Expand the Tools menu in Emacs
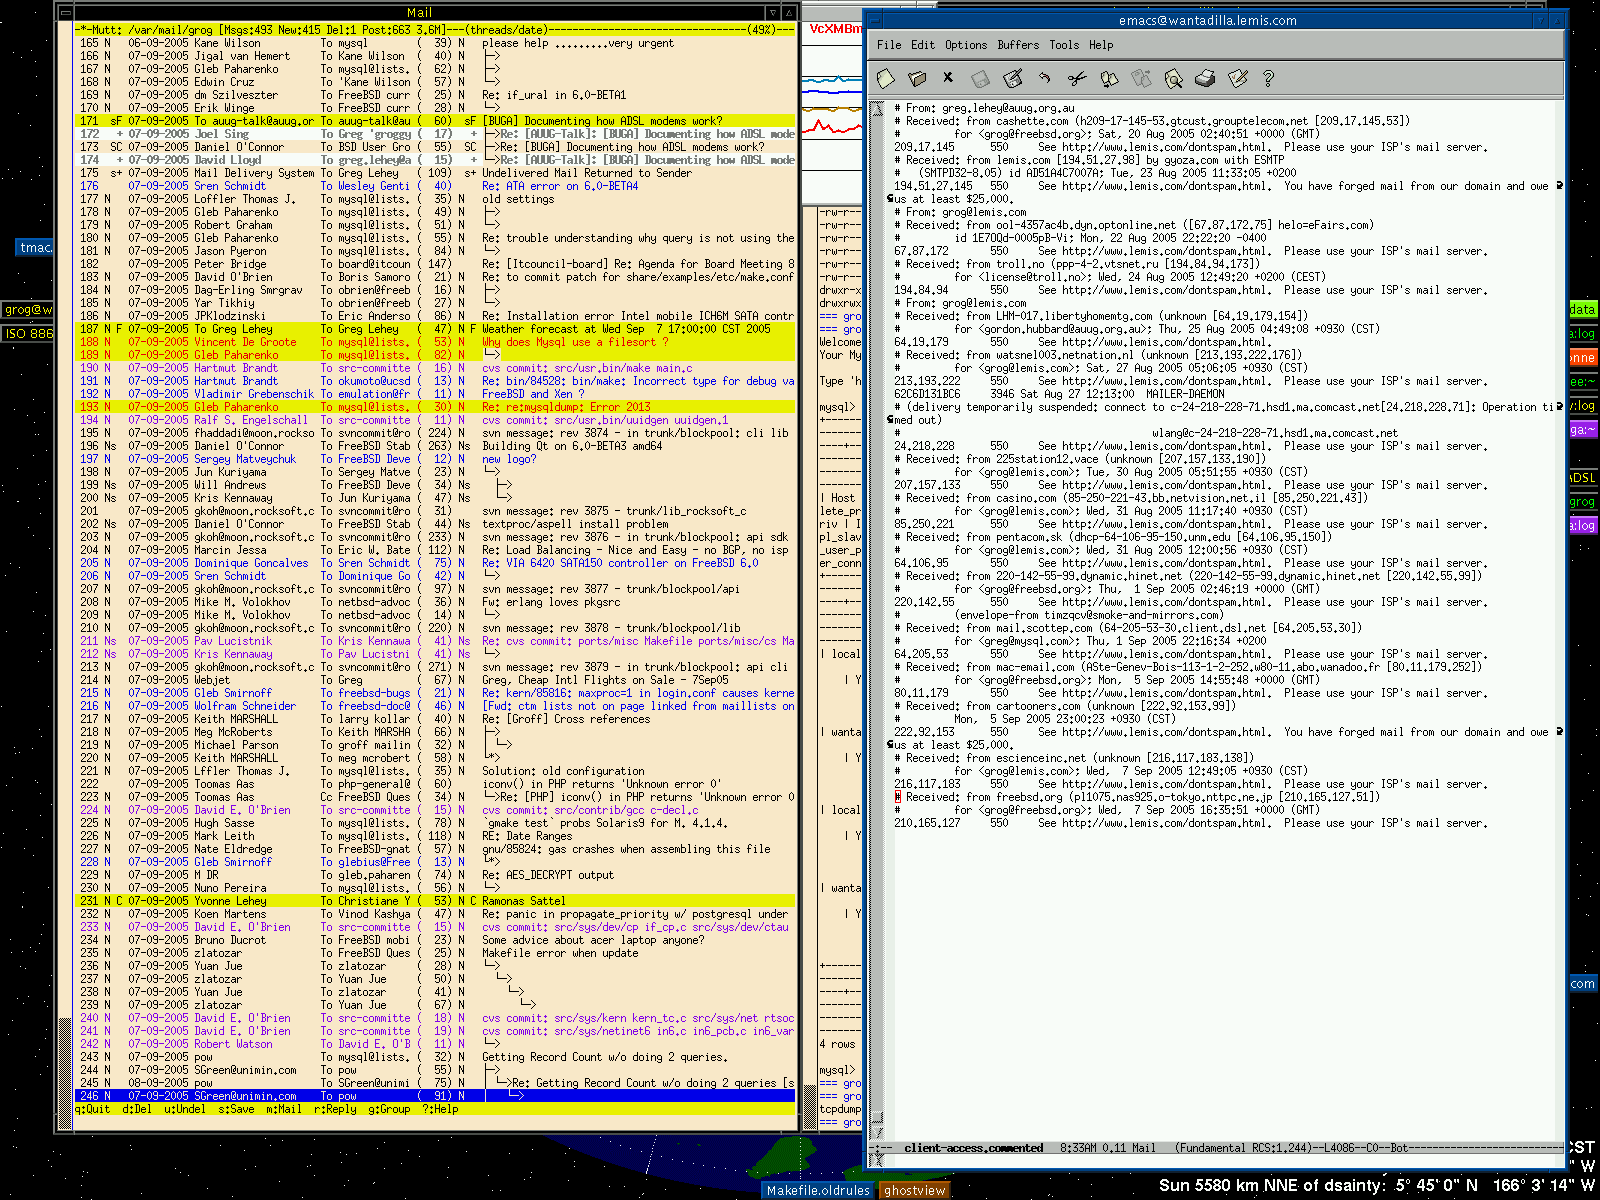This screenshot has height=1200, width=1600. click(x=1064, y=45)
